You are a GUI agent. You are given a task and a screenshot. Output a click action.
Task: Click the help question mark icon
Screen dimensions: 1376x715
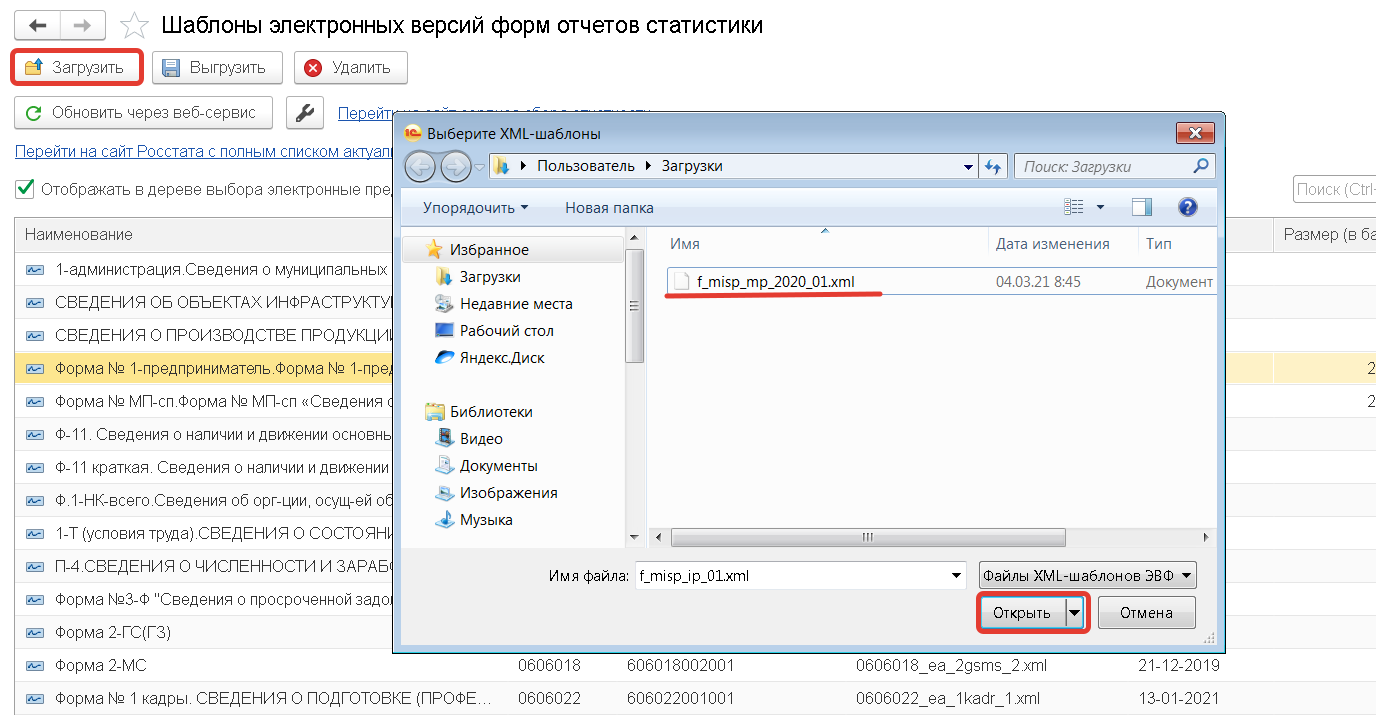pyautogui.click(x=1187, y=207)
